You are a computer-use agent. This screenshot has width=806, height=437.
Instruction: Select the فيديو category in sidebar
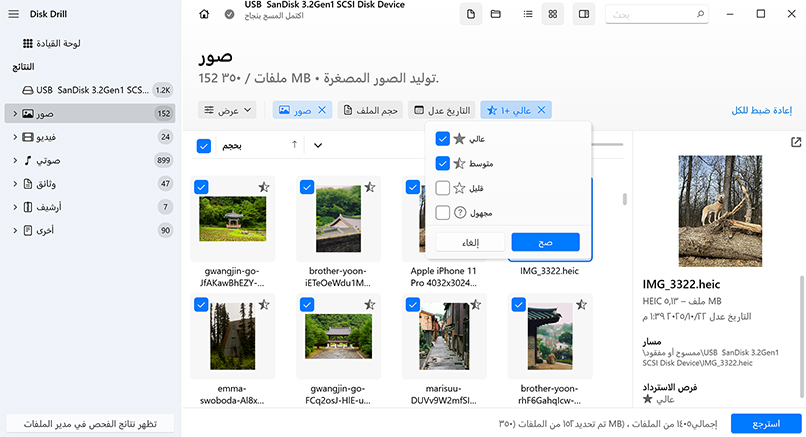click(x=90, y=137)
